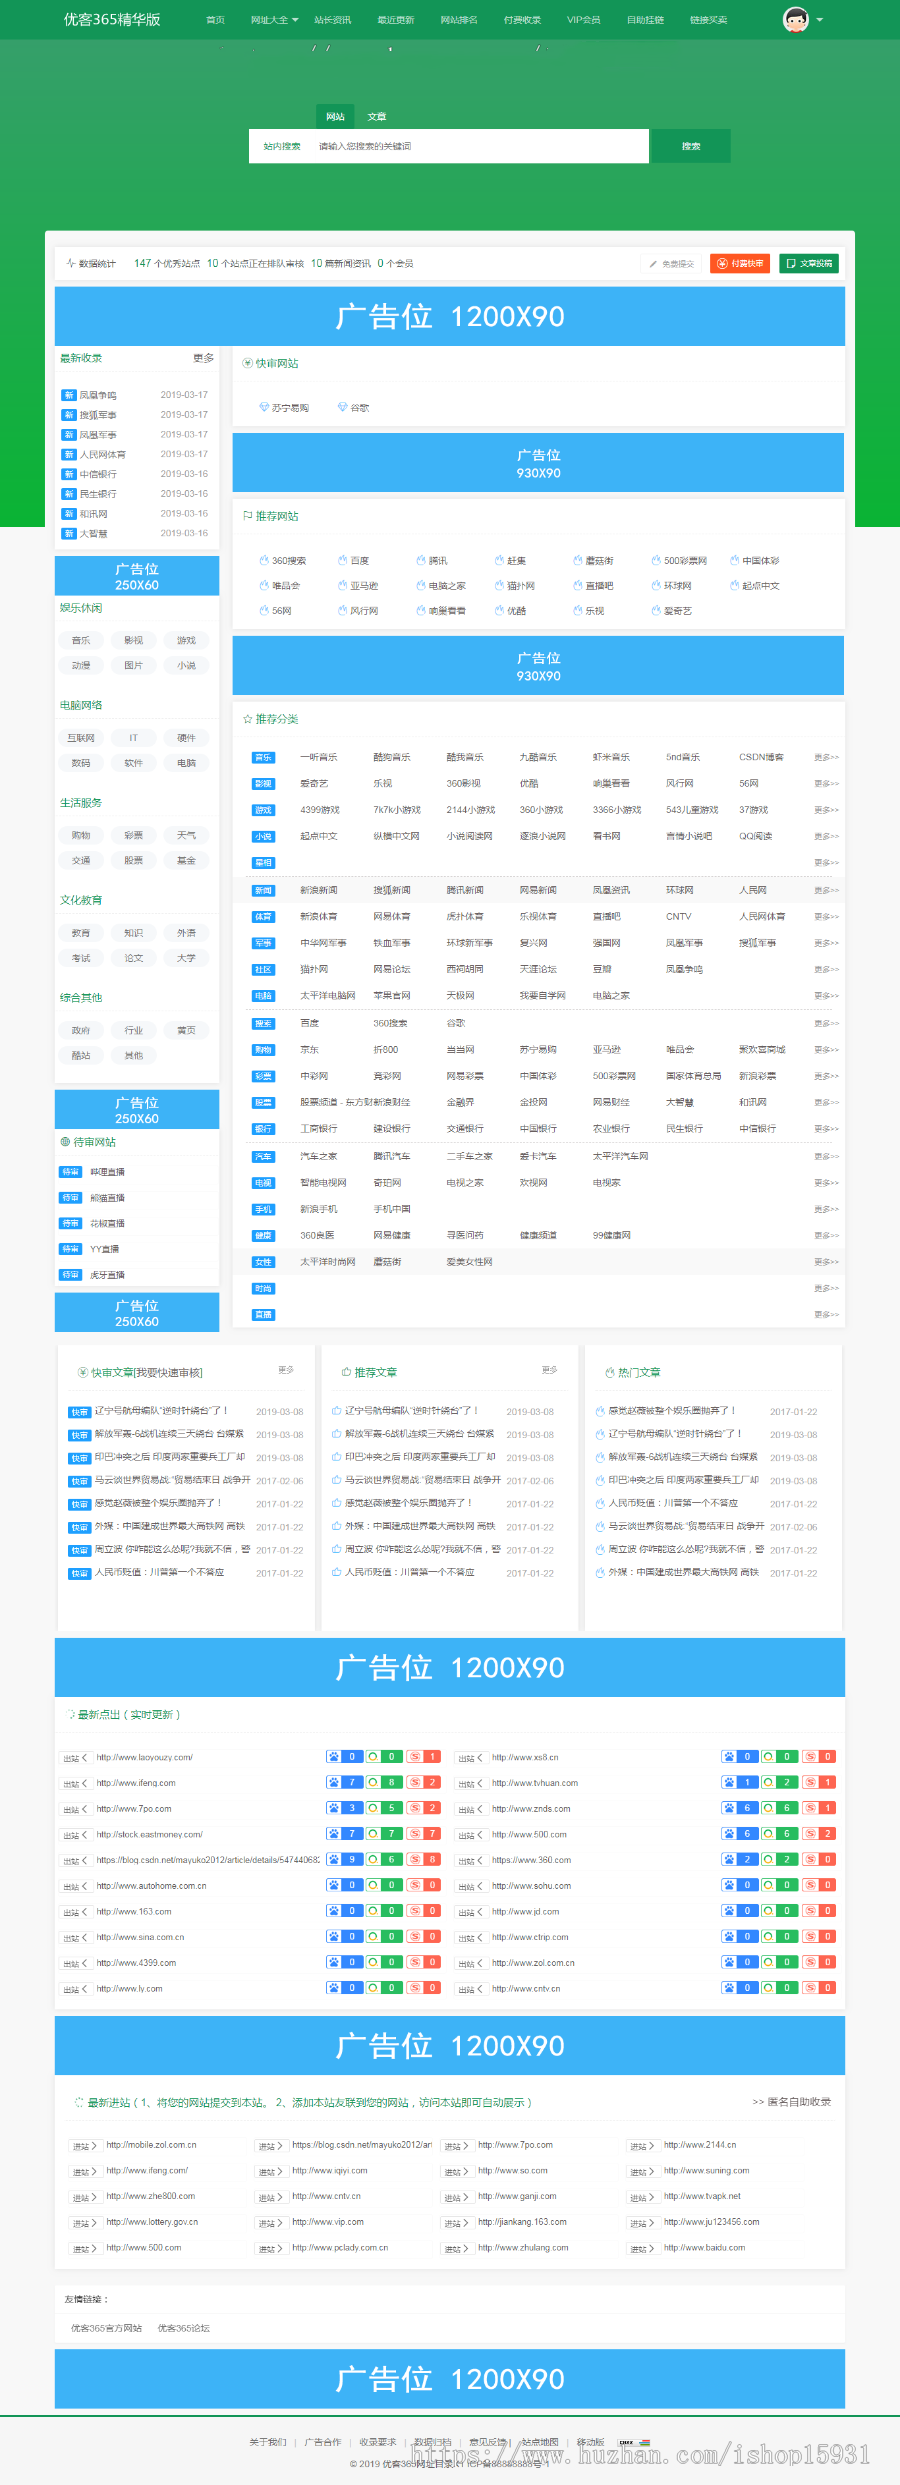The height and width of the screenshot is (2485, 900).
Task: Click the 免费提交 pencil link
Action: coord(672,264)
